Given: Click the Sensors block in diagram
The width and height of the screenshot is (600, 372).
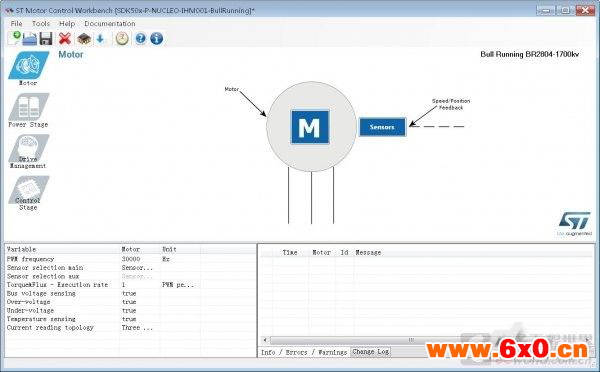Looking at the screenshot, I should coord(382,127).
